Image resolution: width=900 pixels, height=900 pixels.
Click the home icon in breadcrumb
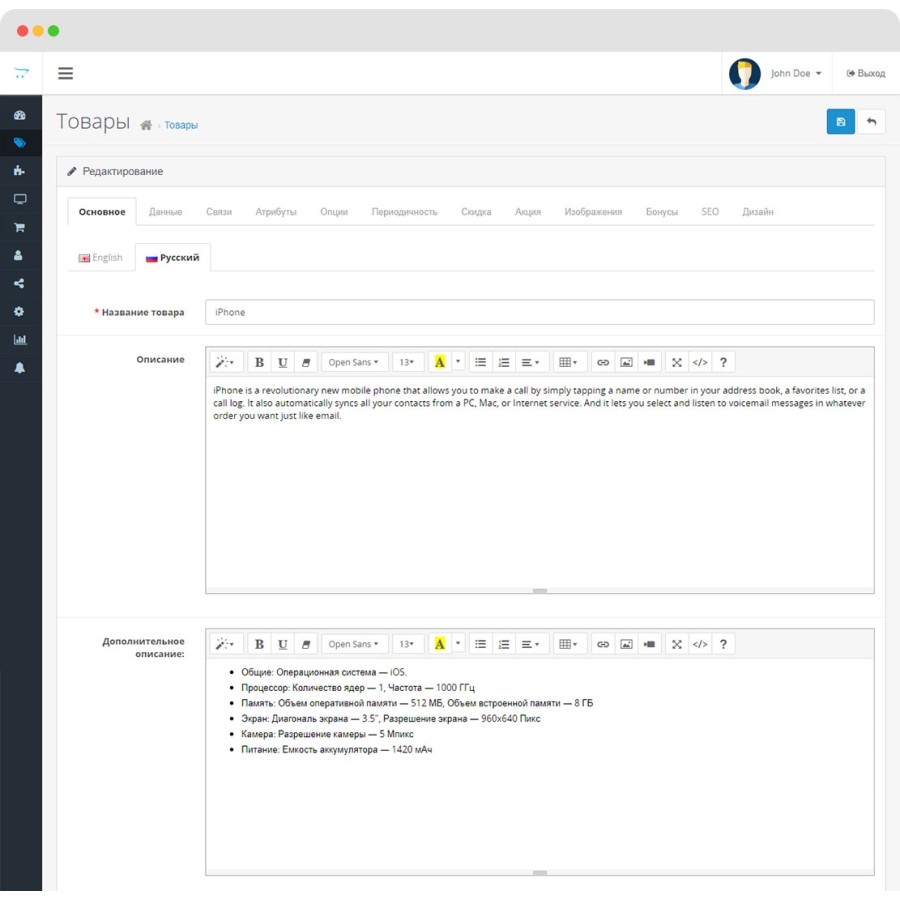146,125
